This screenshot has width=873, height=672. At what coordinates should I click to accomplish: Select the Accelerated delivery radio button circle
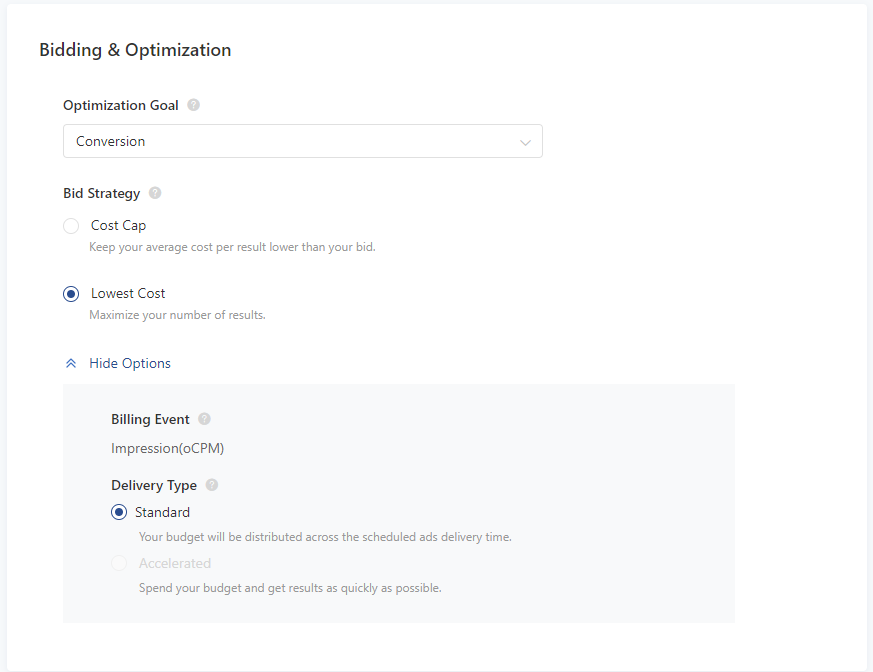(119, 563)
